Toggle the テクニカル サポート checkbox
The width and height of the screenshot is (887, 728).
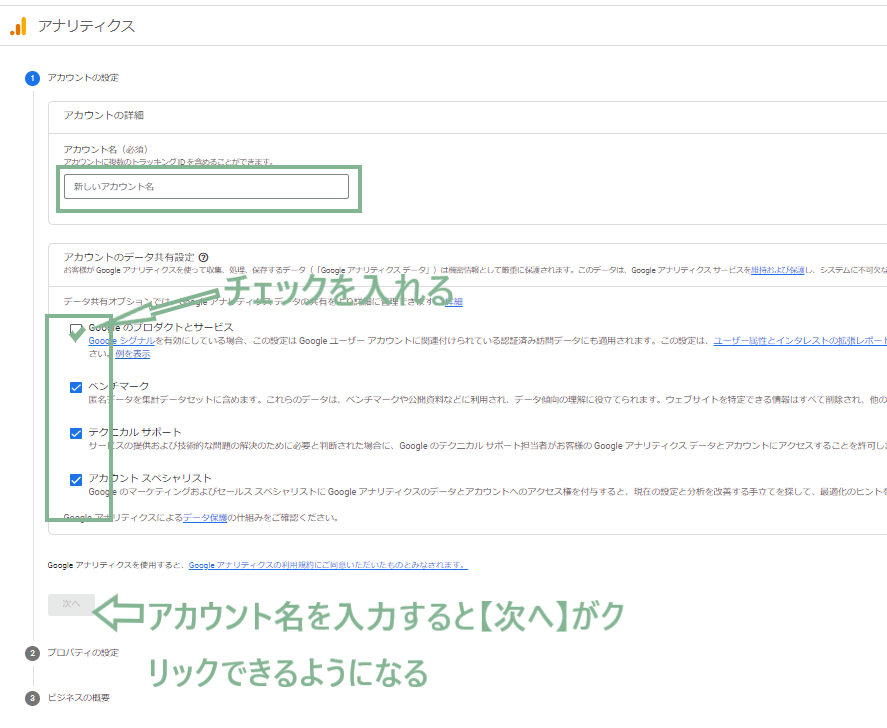[x=76, y=433]
